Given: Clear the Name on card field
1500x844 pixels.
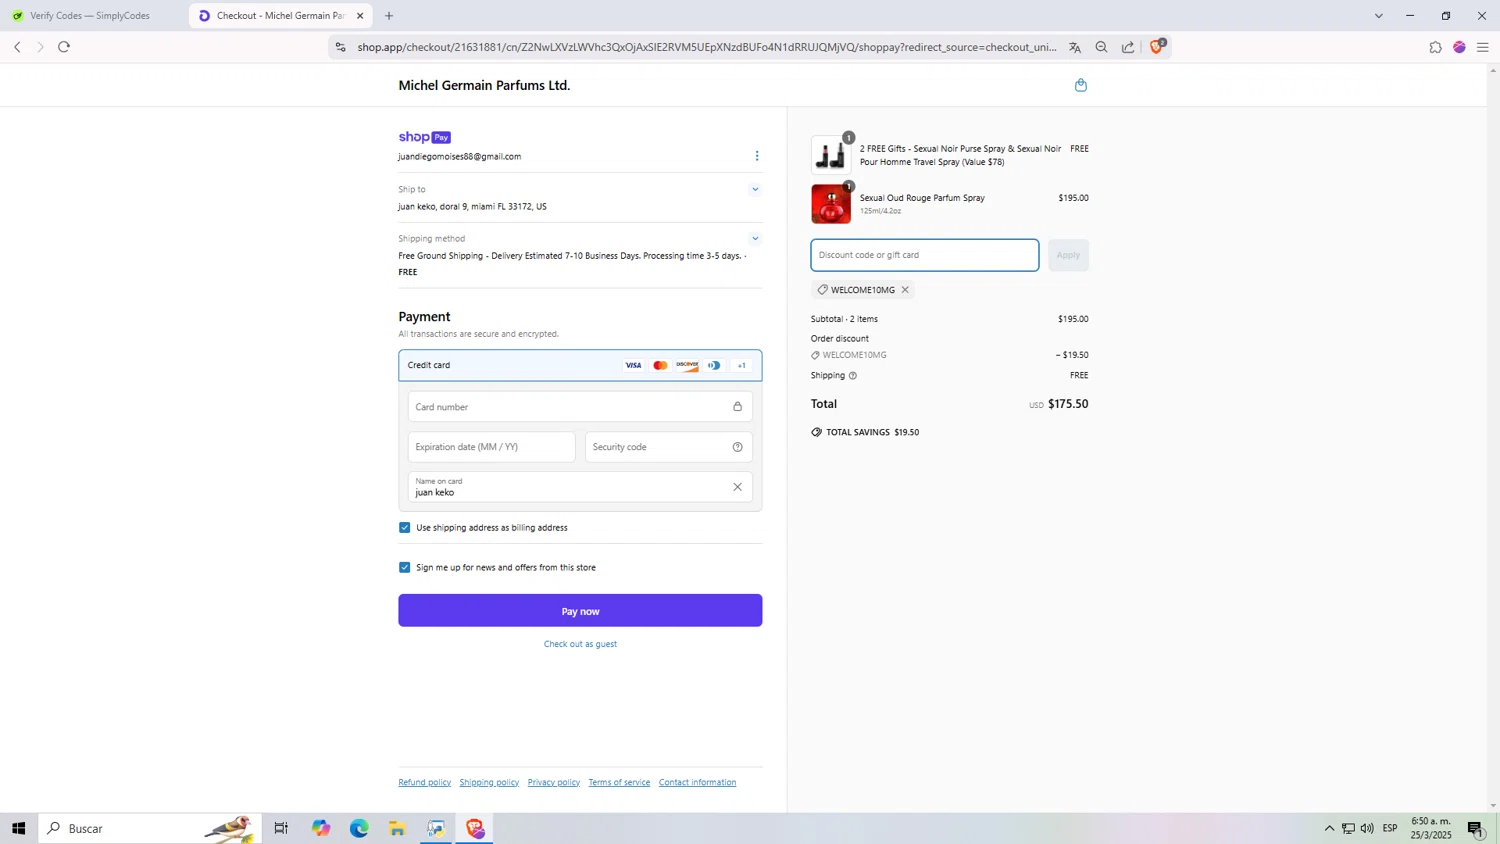Looking at the screenshot, I should pos(737,487).
